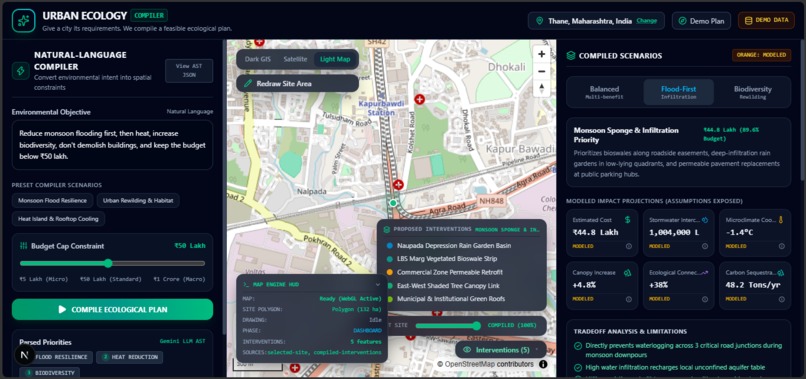Viewport: 806px width, 379px height.
Task: Click the tree icon on Canopy Increase card
Action: tap(627, 273)
